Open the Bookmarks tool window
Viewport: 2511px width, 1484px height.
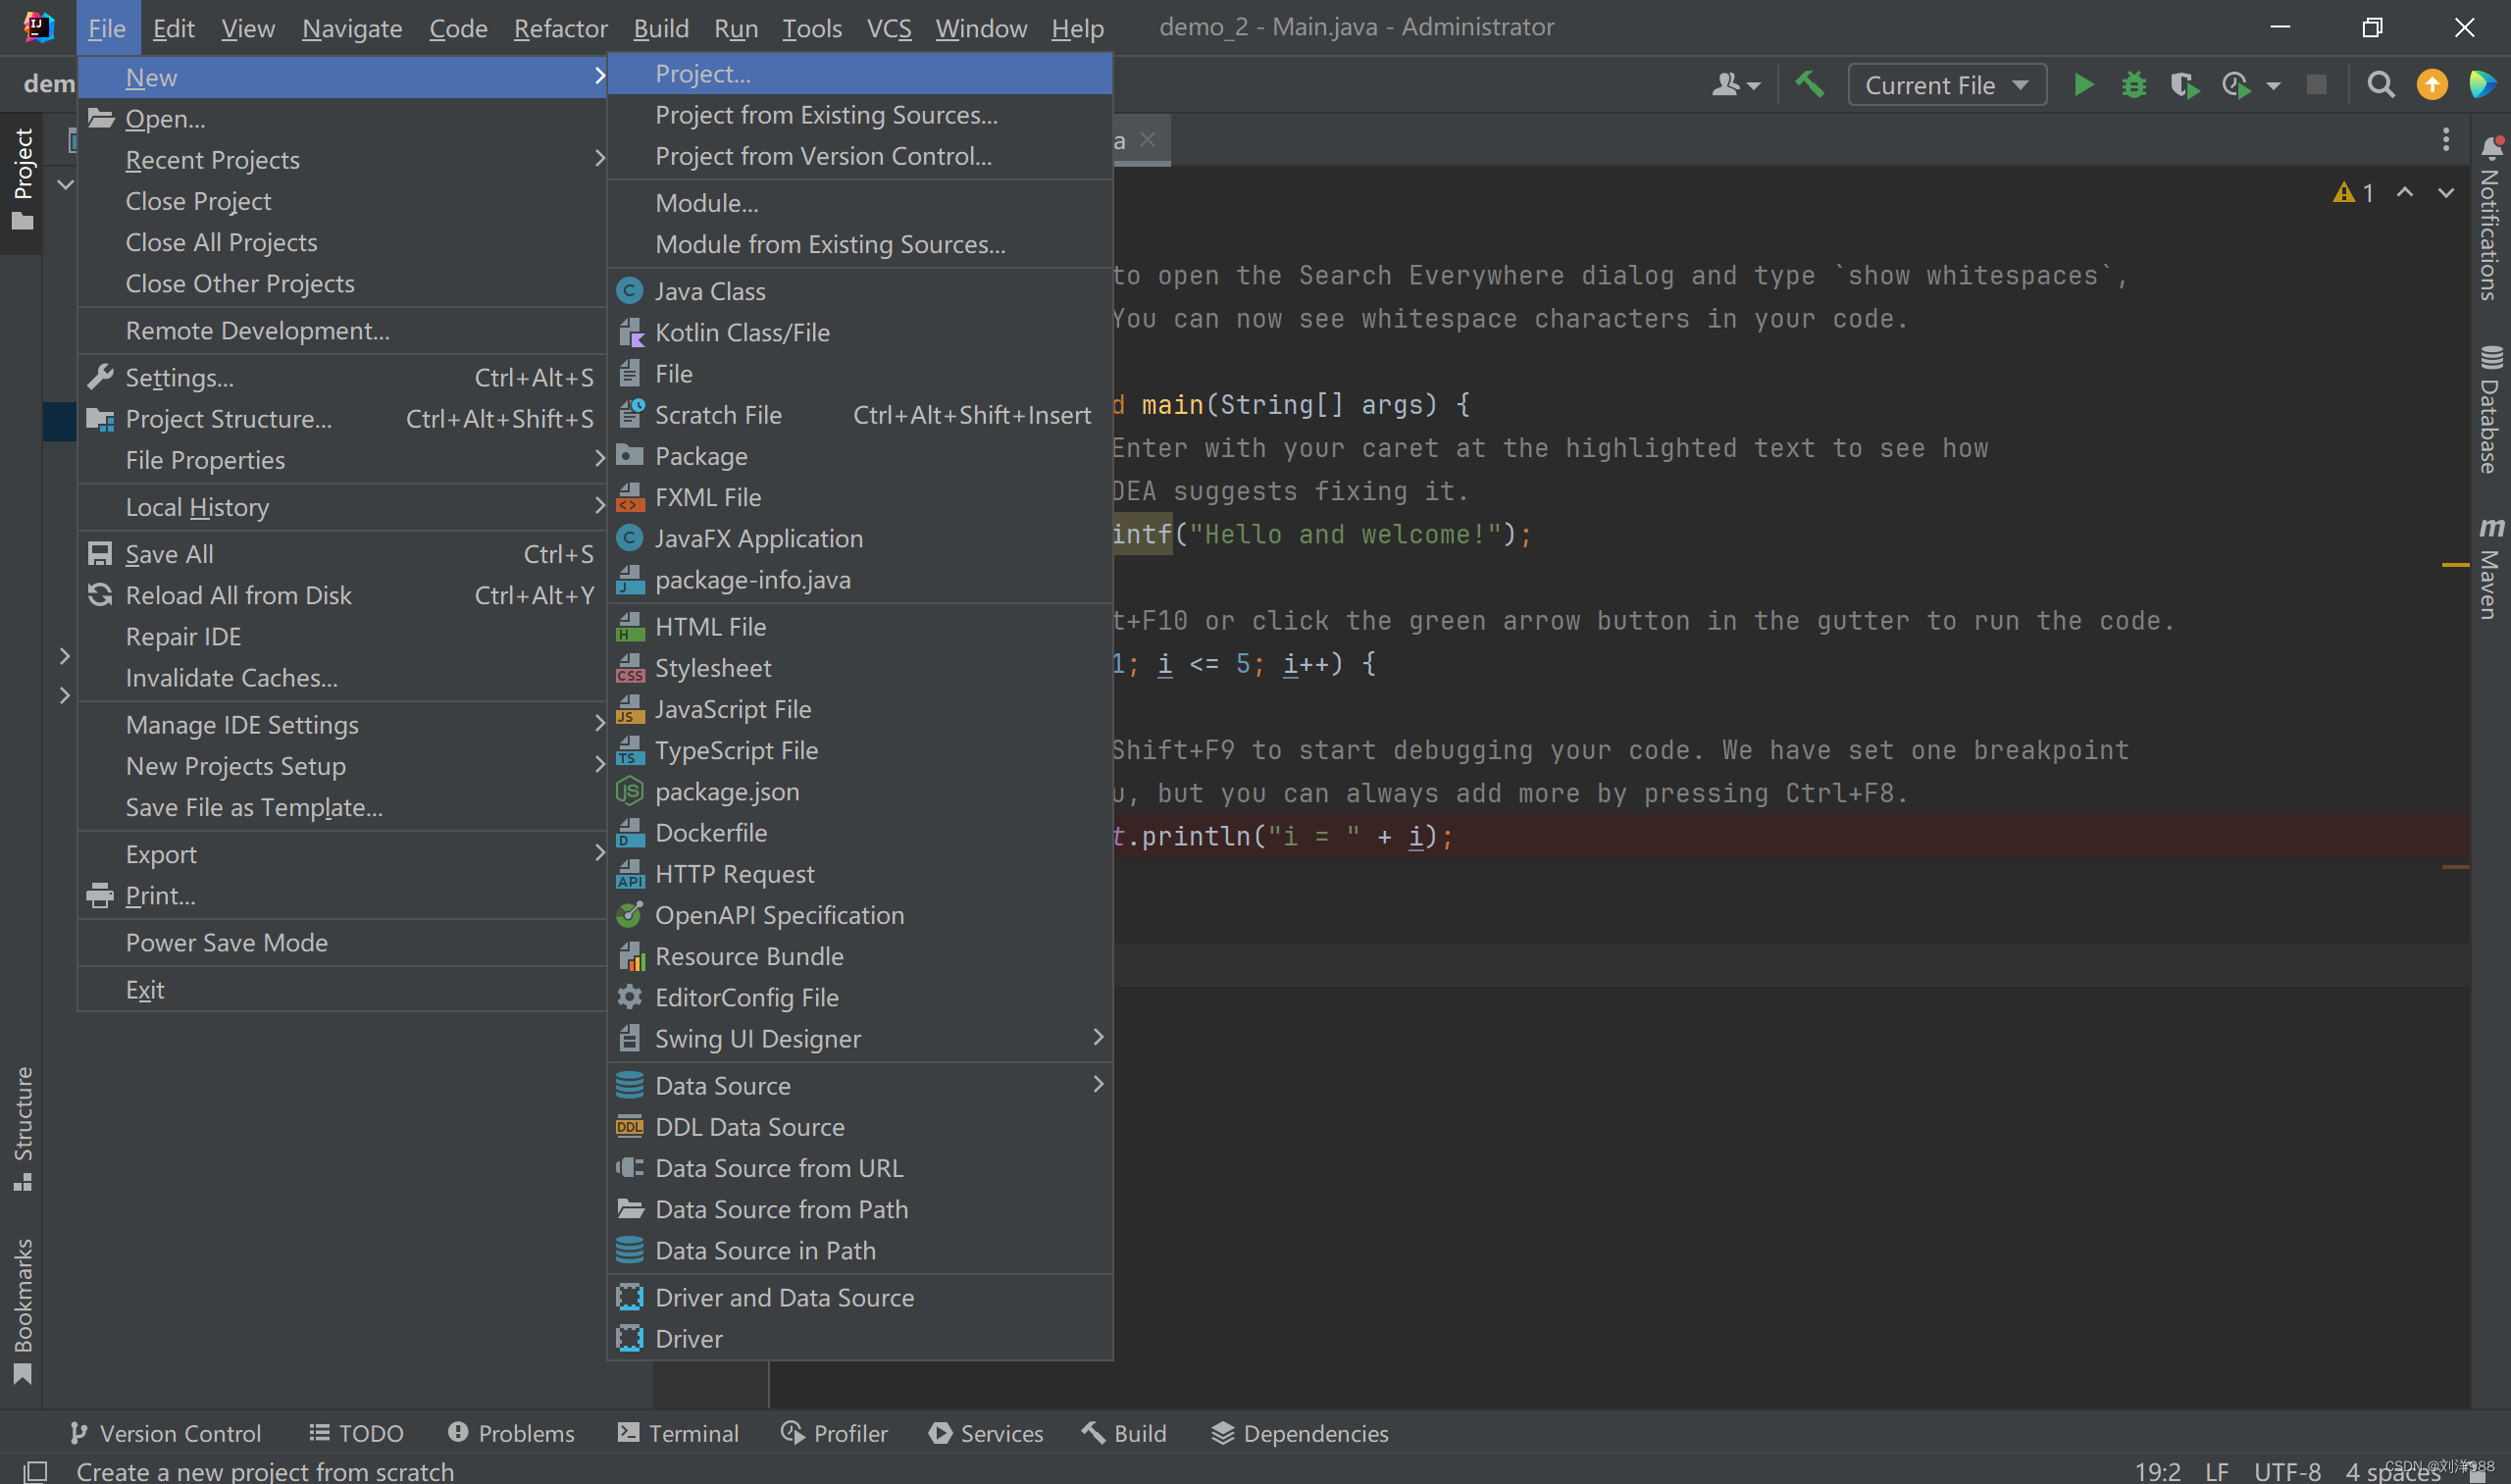click(x=22, y=1311)
